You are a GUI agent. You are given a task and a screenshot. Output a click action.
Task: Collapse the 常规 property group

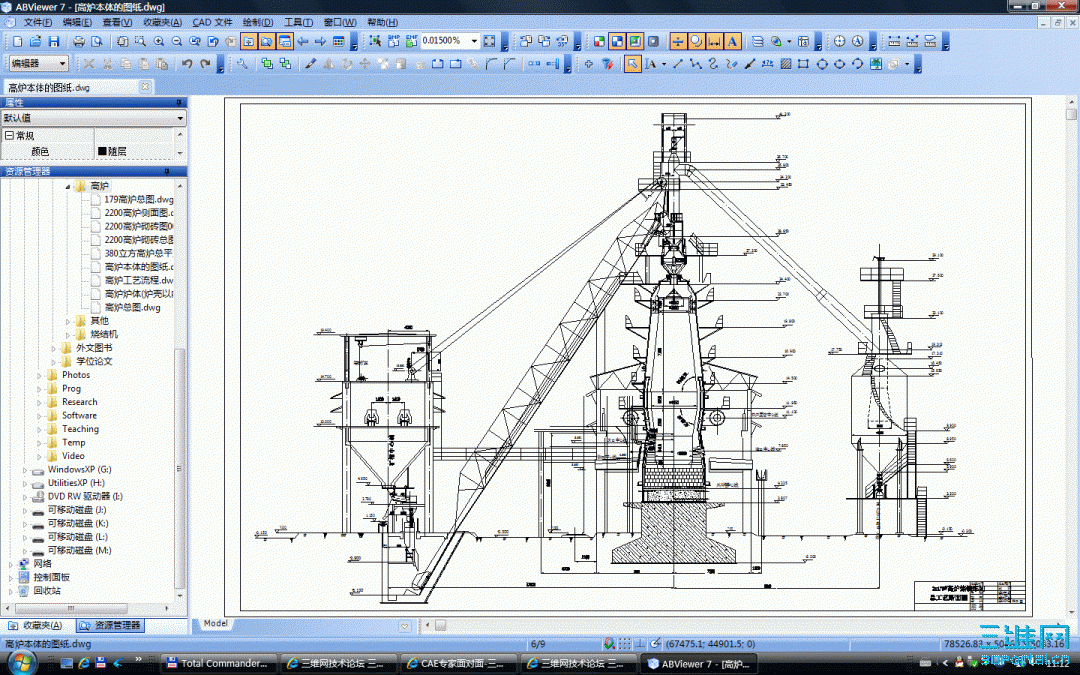(9, 135)
